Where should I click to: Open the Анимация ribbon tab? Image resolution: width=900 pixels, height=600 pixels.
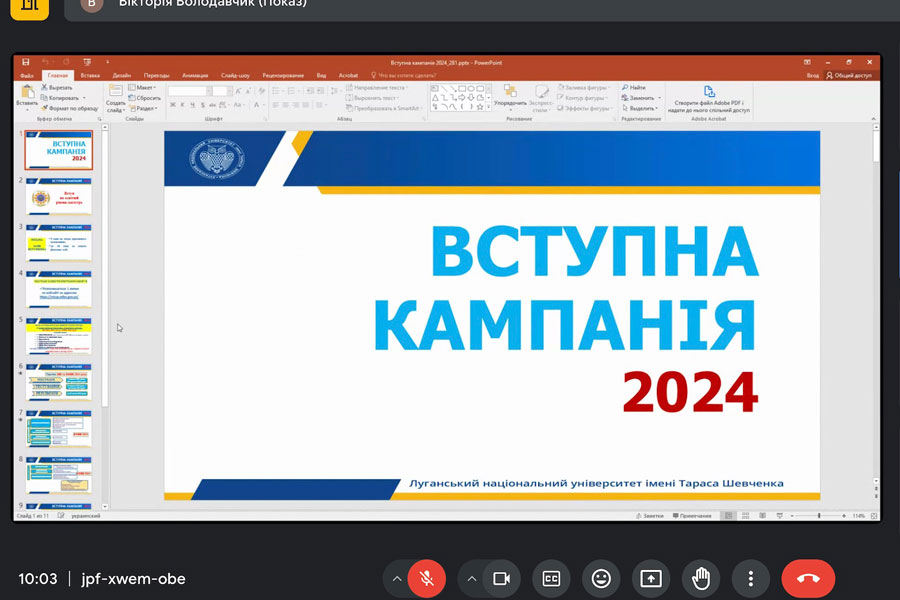(x=195, y=75)
